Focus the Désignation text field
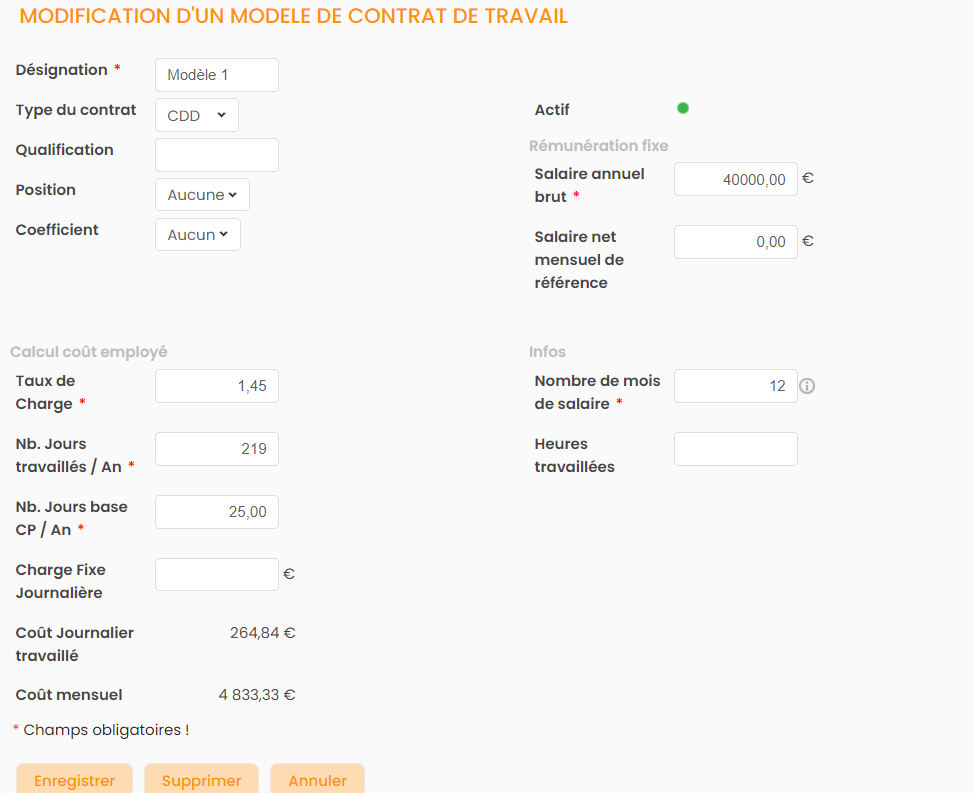Screen dimensions: 973x793 click(217, 75)
